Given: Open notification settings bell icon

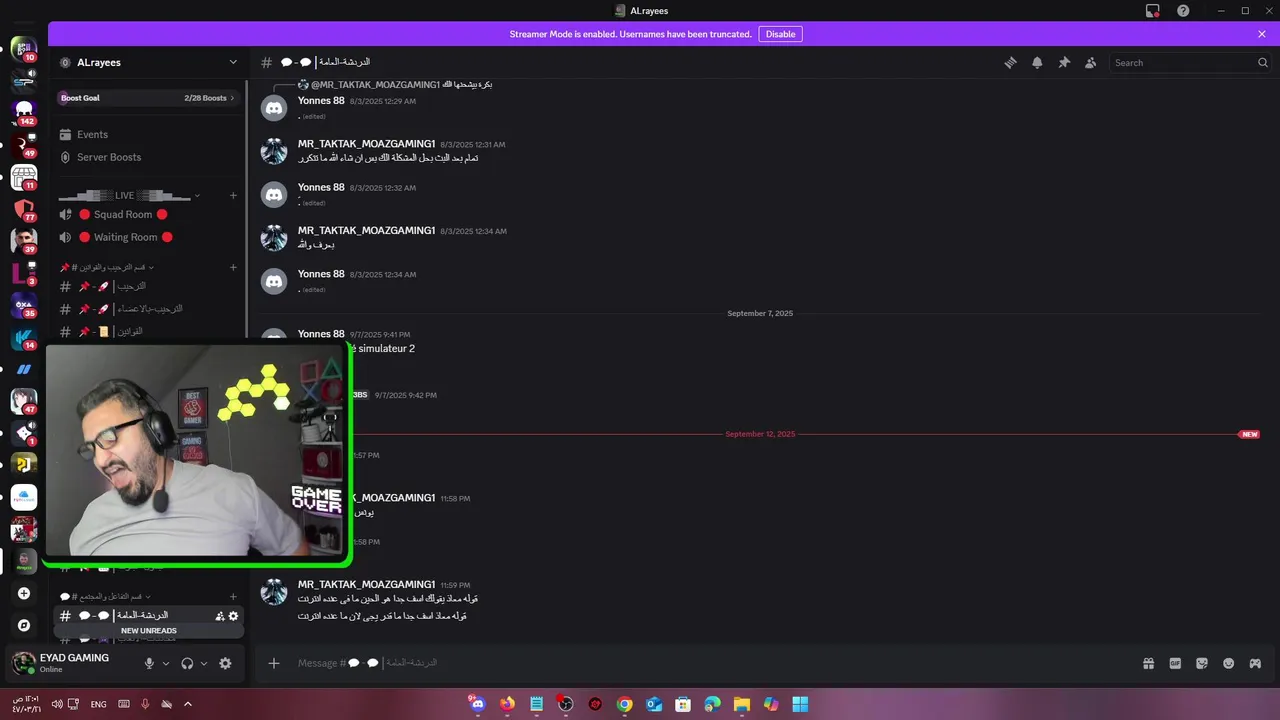Looking at the screenshot, I should tap(1037, 62).
